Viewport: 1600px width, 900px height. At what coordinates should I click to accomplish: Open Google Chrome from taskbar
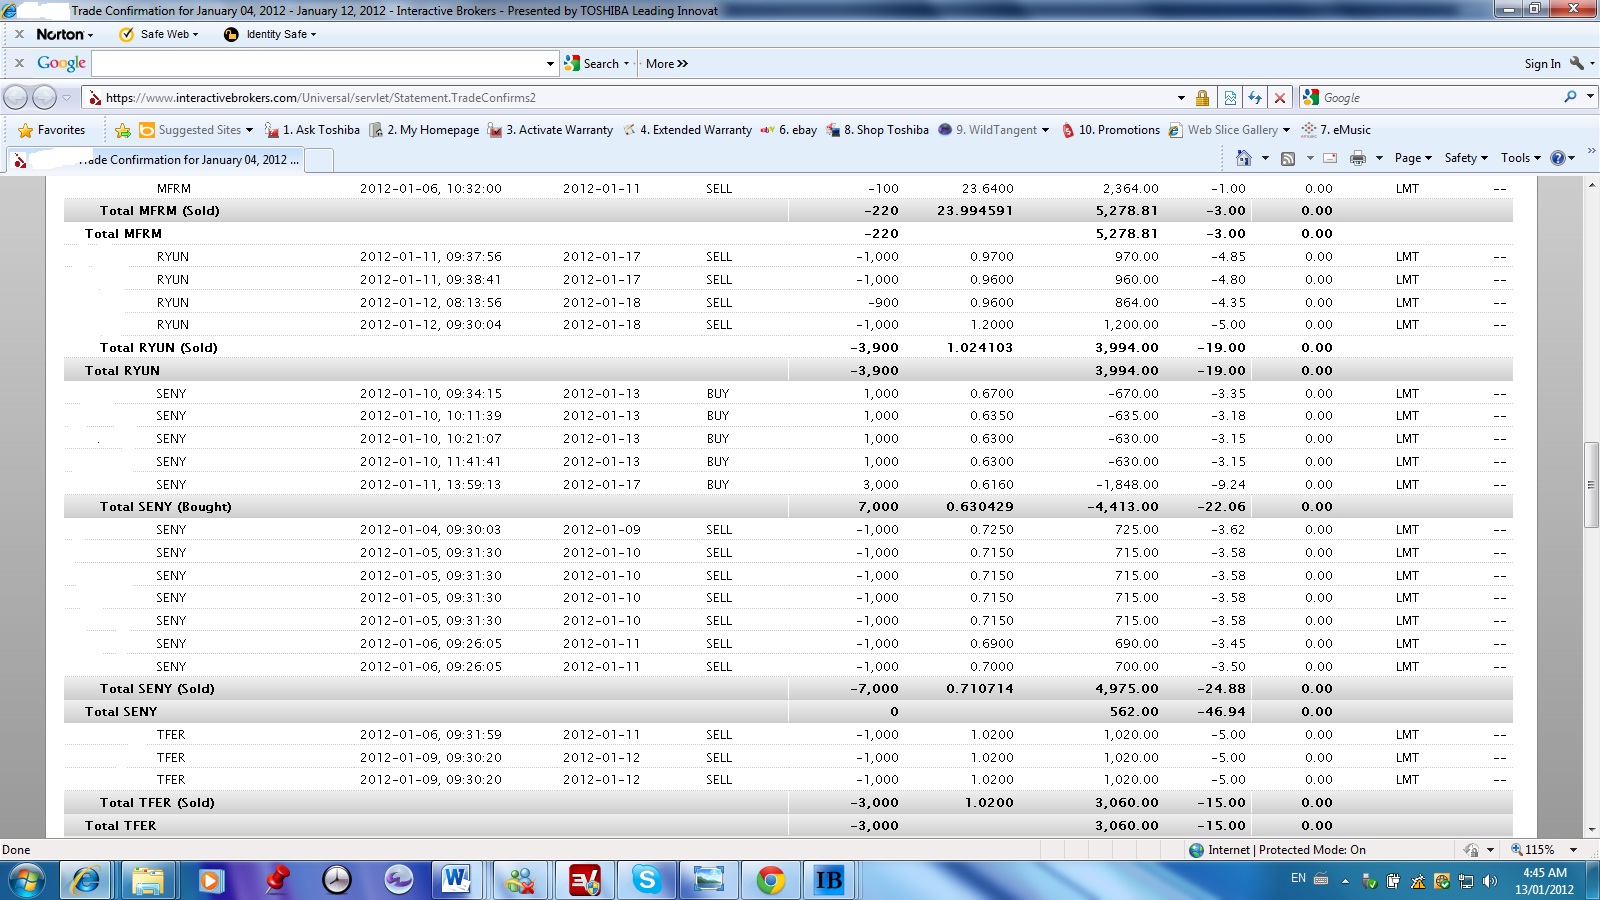(x=770, y=880)
